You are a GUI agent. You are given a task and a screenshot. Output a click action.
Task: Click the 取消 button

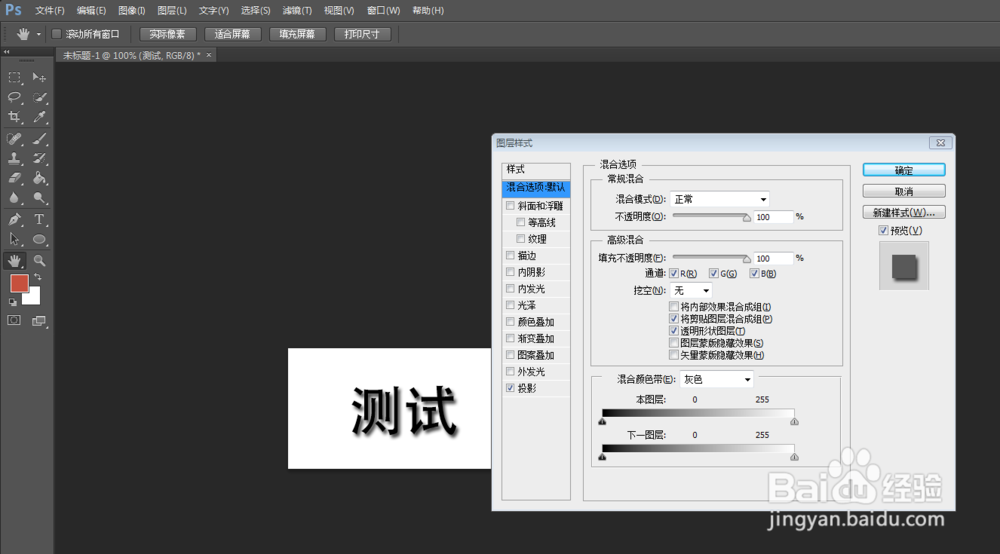coord(904,191)
